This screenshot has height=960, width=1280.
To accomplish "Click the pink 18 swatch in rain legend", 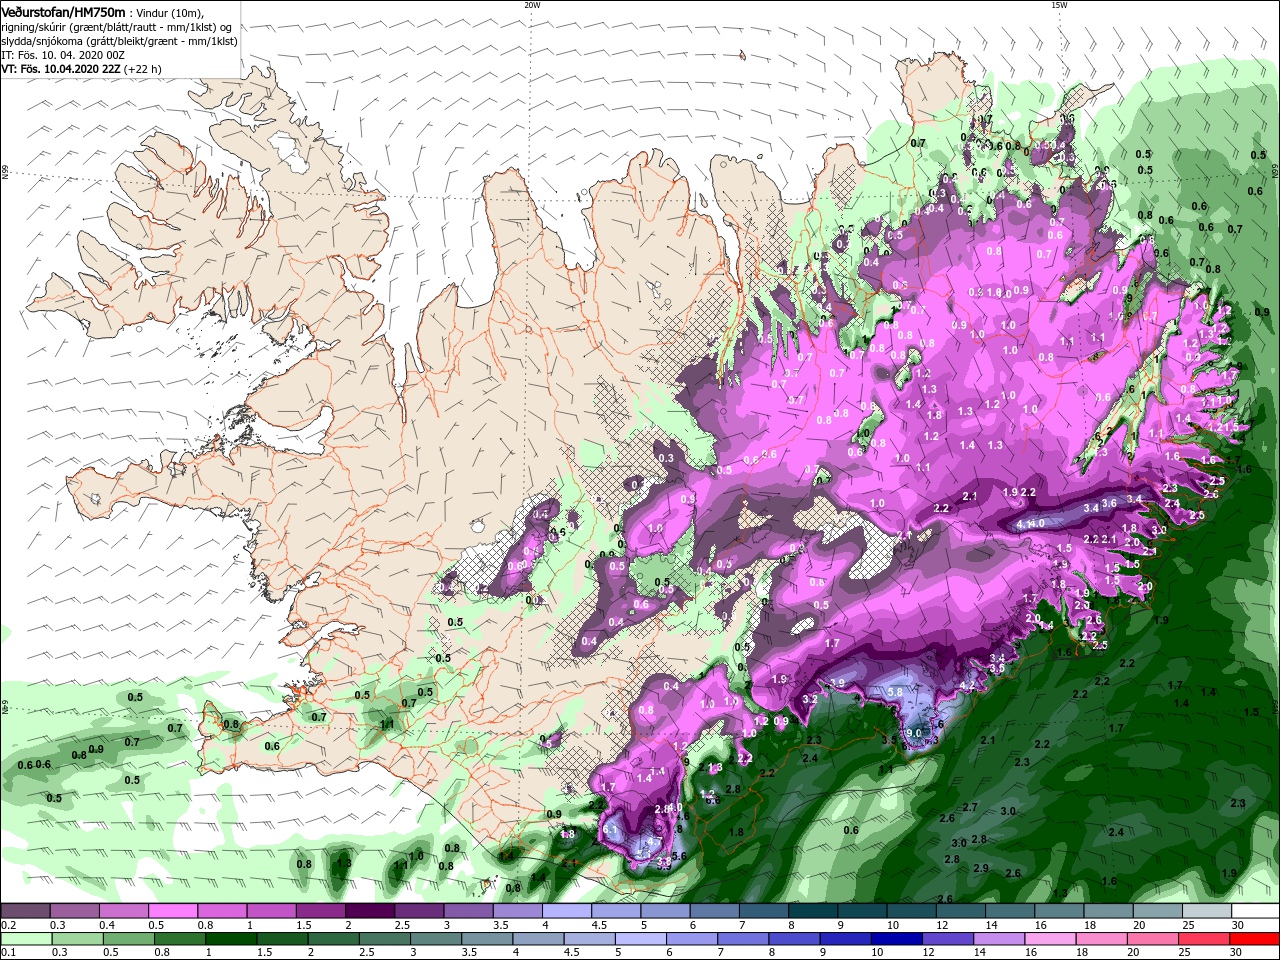I will pos(1100,939).
